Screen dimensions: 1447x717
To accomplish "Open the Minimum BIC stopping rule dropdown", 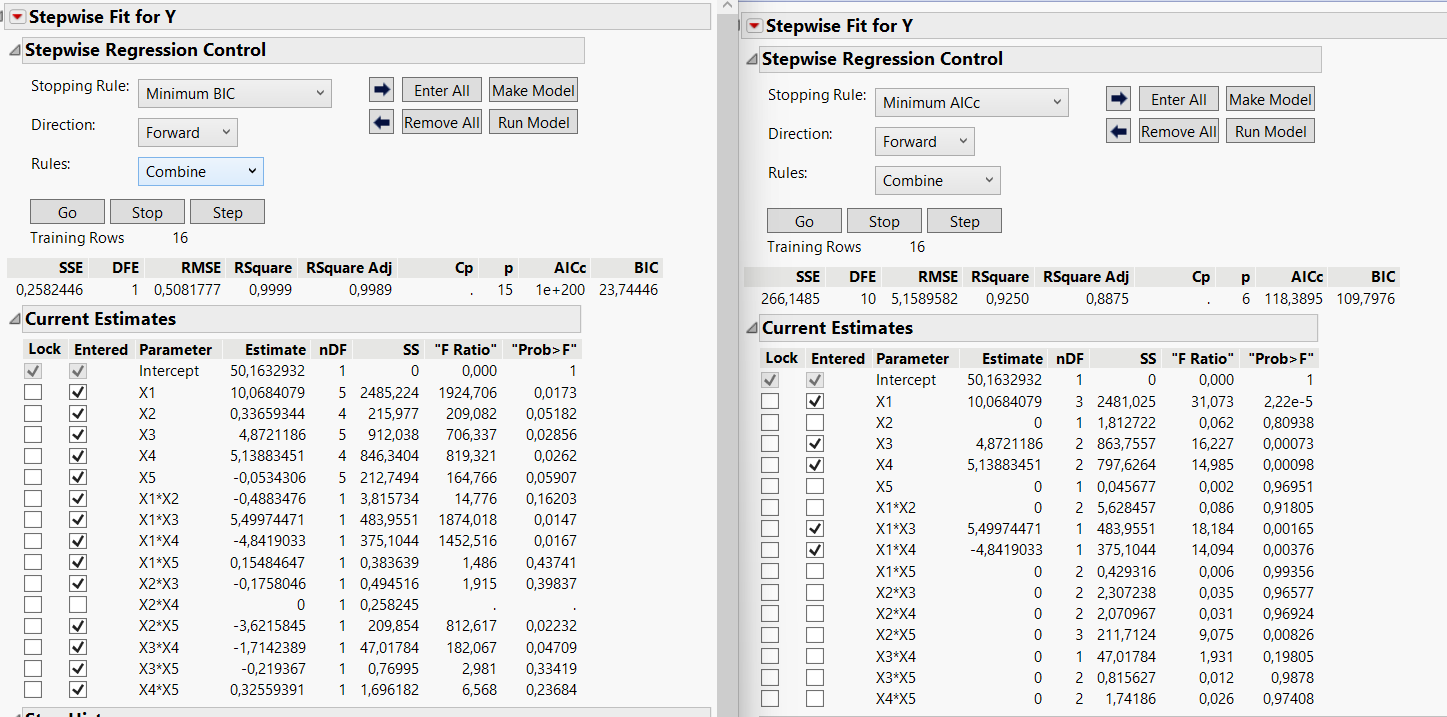I will tap(234, 94).
